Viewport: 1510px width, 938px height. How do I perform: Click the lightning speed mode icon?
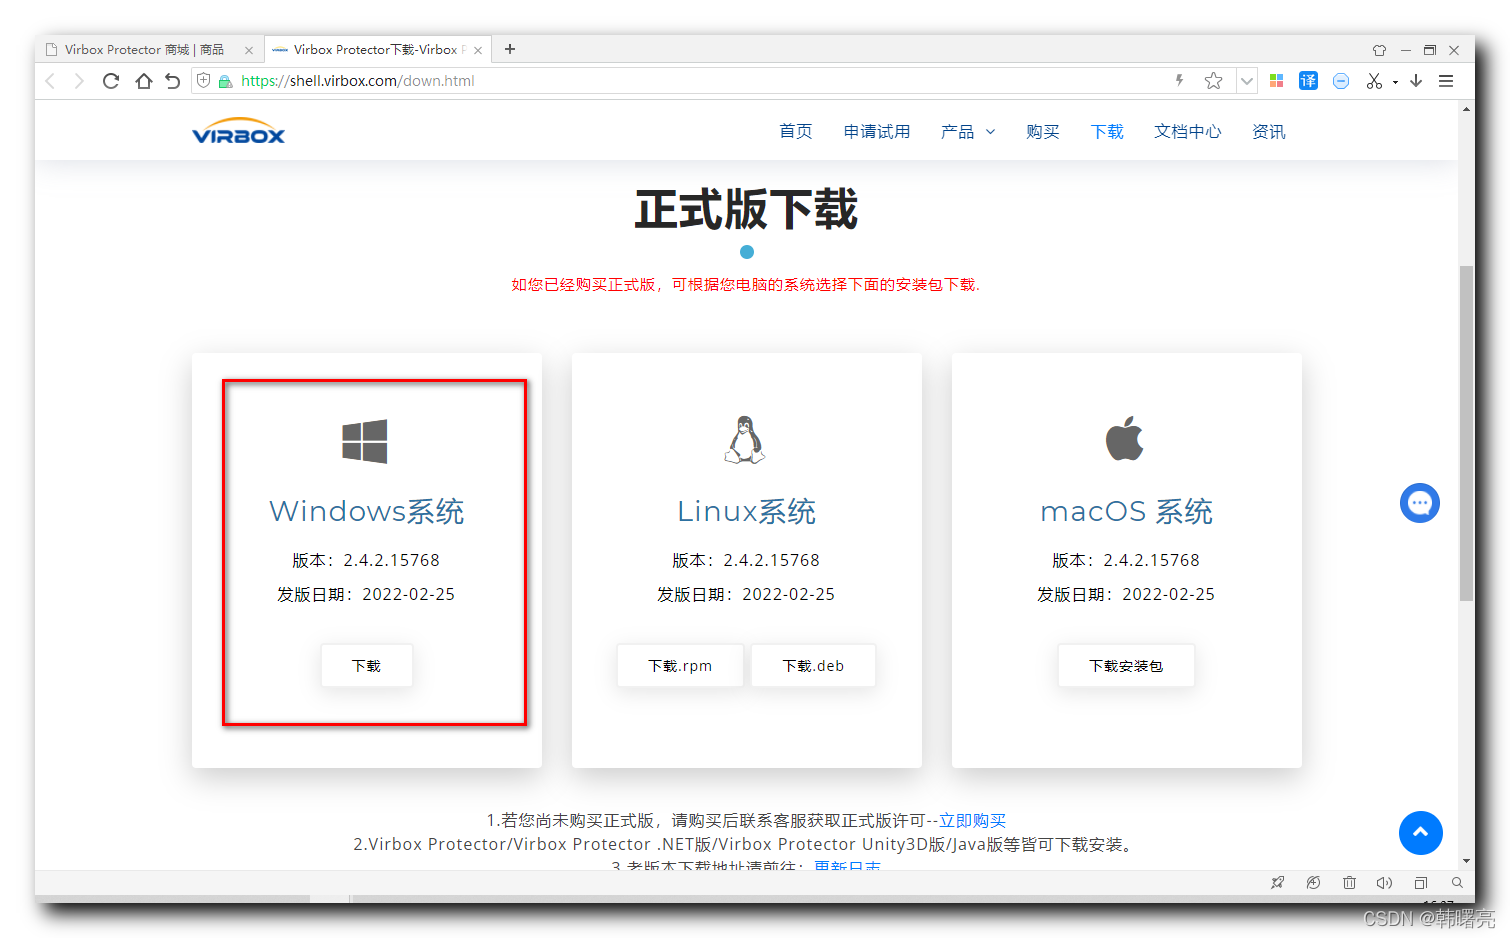(x=1180, y=81)
